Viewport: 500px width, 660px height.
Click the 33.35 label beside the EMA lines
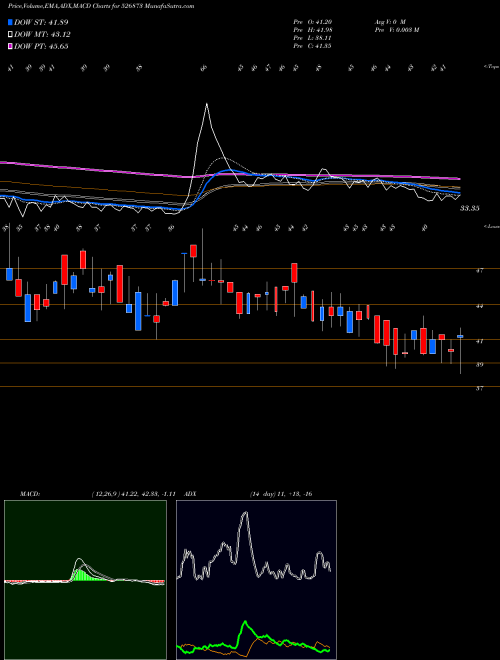pyautogui.click(x=470, y=208)
